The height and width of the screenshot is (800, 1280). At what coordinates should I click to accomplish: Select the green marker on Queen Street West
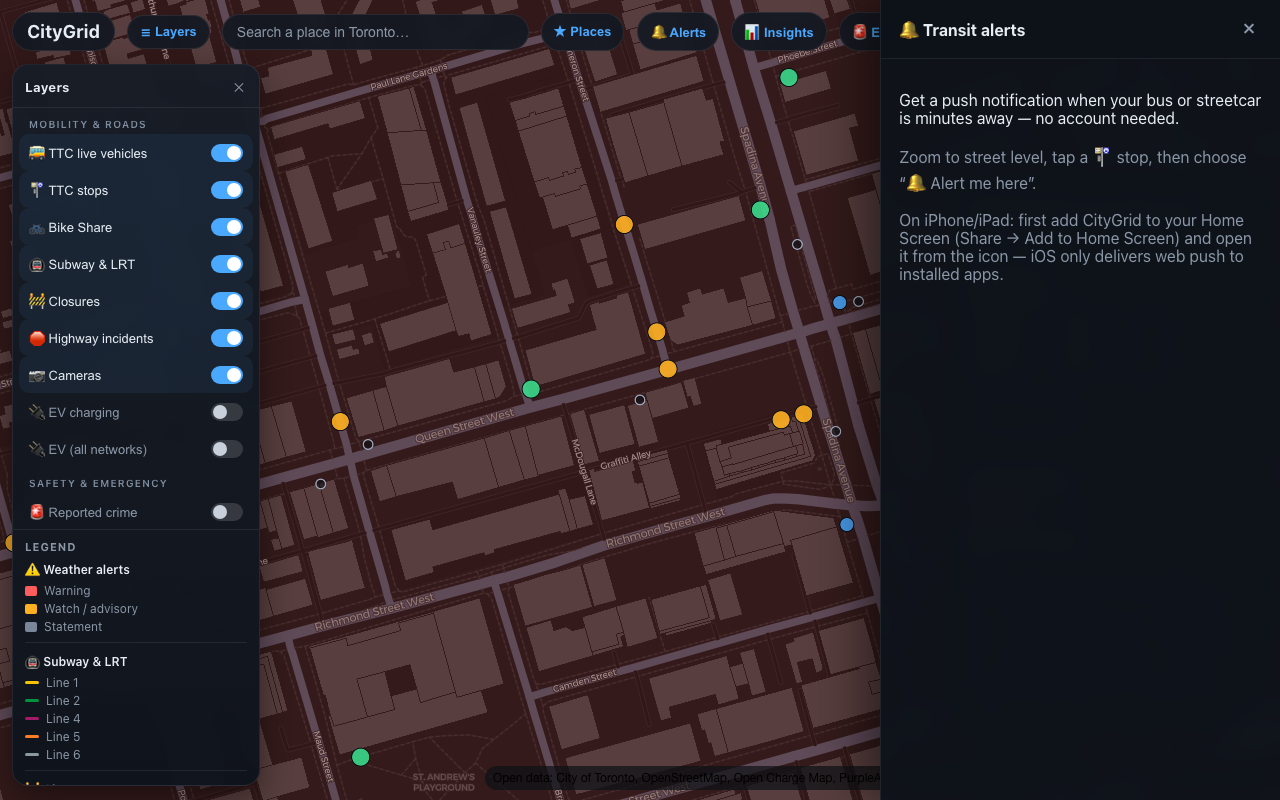[x=531, y=389]
